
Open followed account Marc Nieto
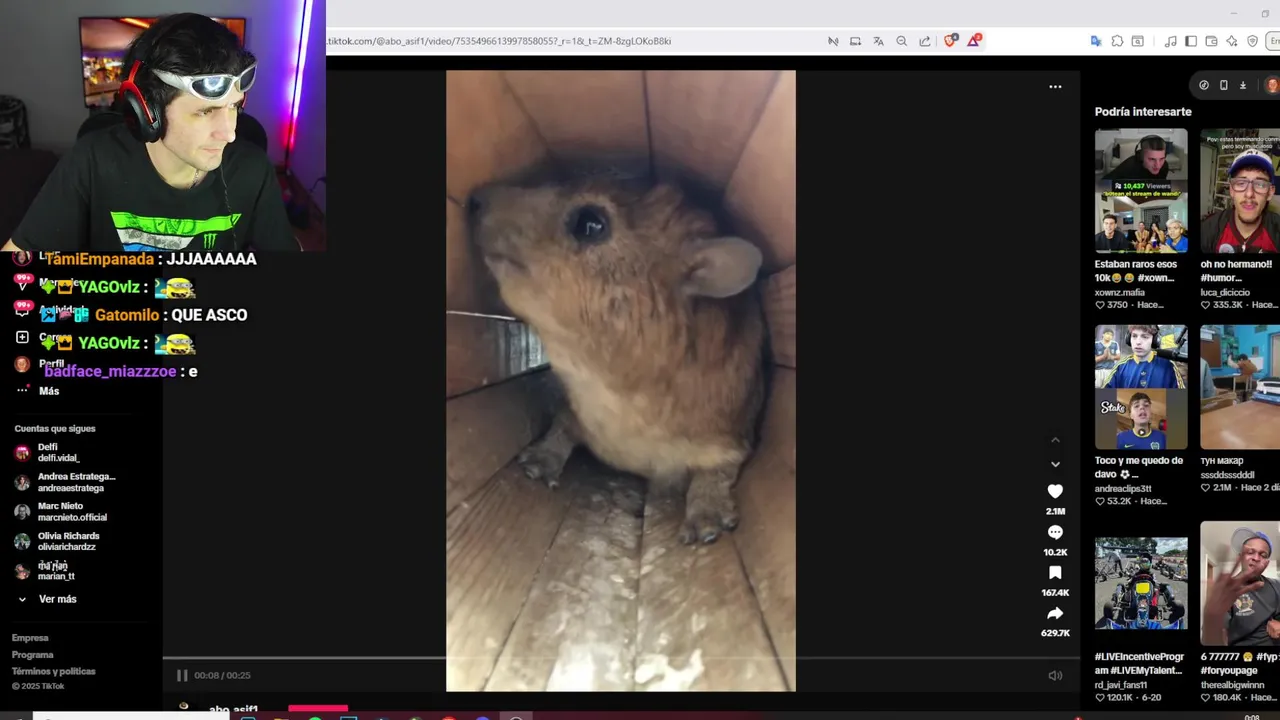point(61,512)
